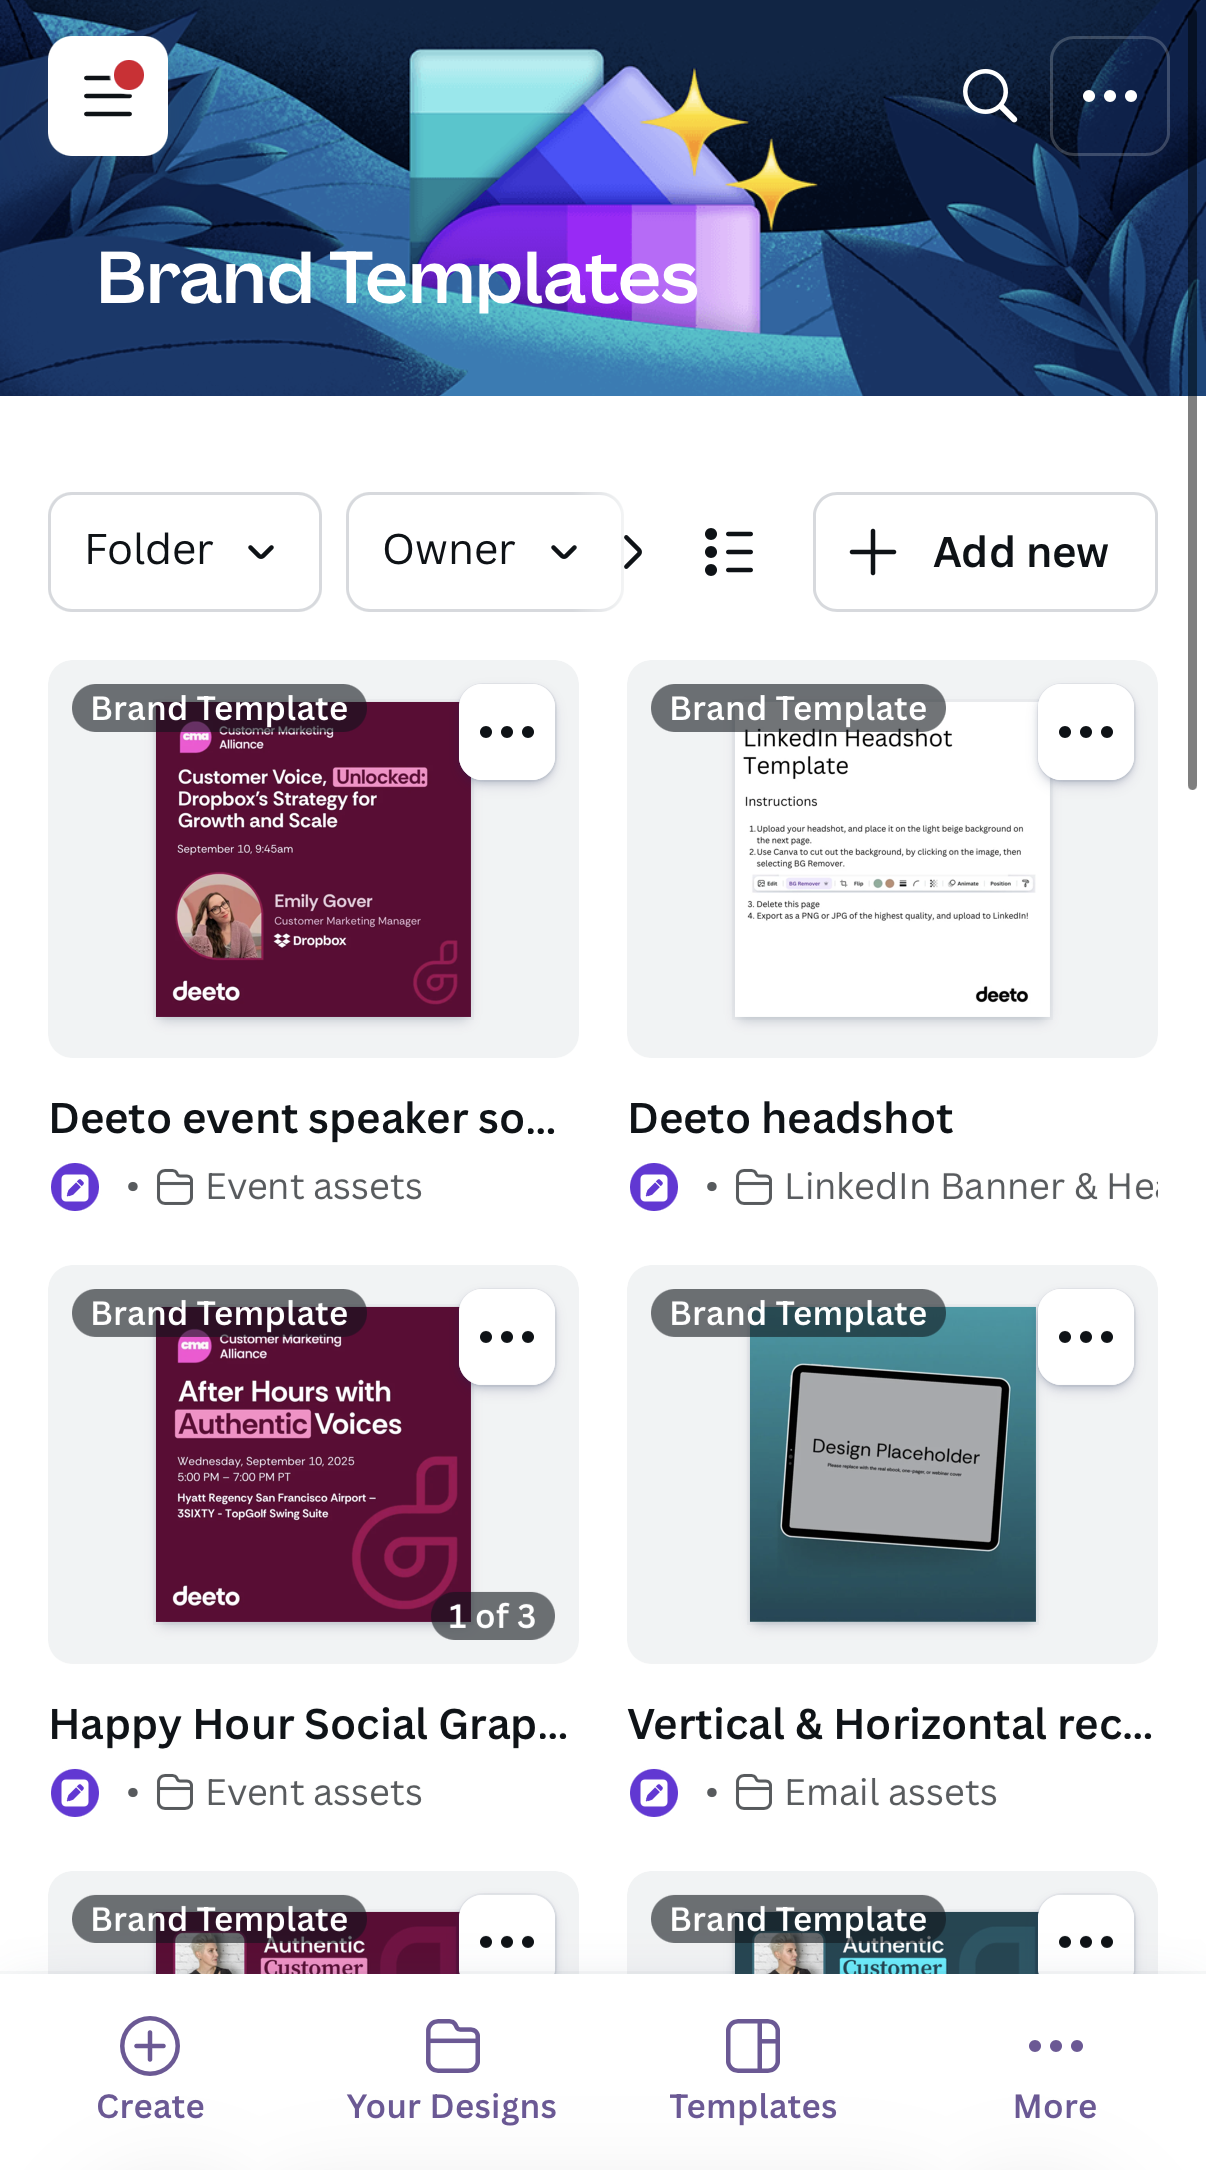Open the Design Placeholder thumbnail
This screenshot has width=1206, height=2170.
892,1464
